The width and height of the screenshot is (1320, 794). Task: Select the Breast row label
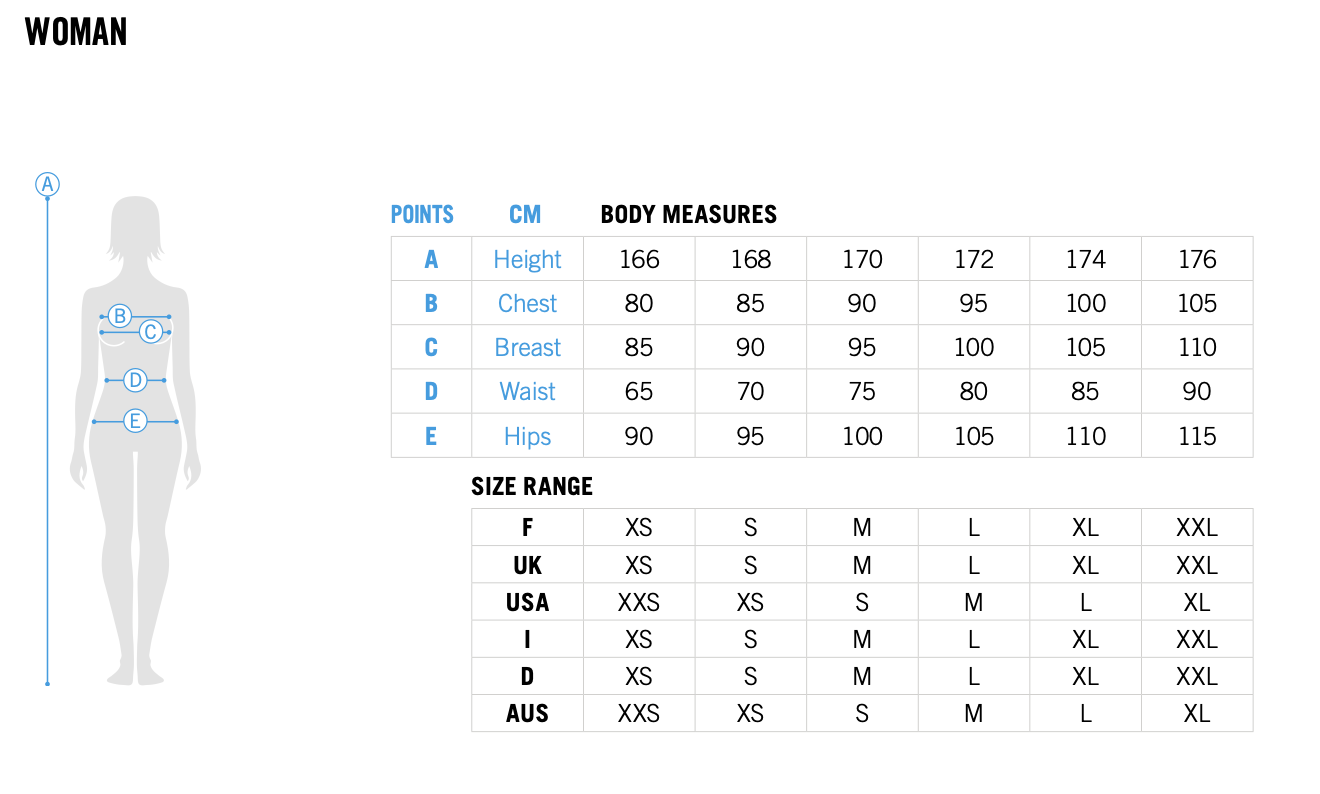527,348
